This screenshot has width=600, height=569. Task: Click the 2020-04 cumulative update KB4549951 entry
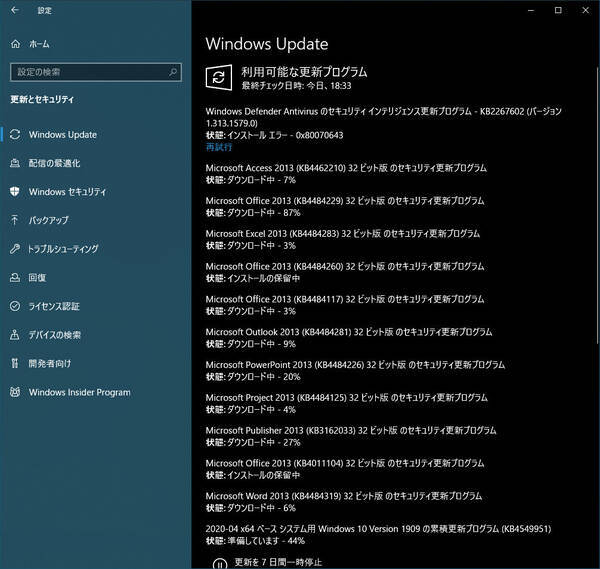click(378, 529)
